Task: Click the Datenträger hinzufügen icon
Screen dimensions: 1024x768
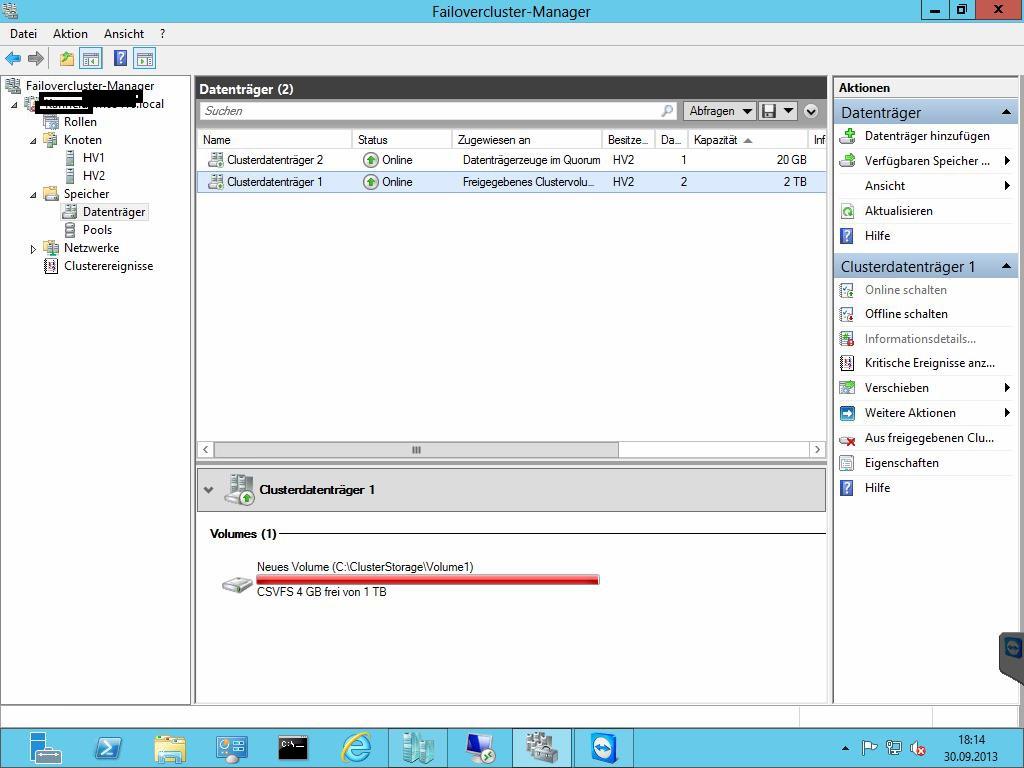Action: [x=847, y=136]
